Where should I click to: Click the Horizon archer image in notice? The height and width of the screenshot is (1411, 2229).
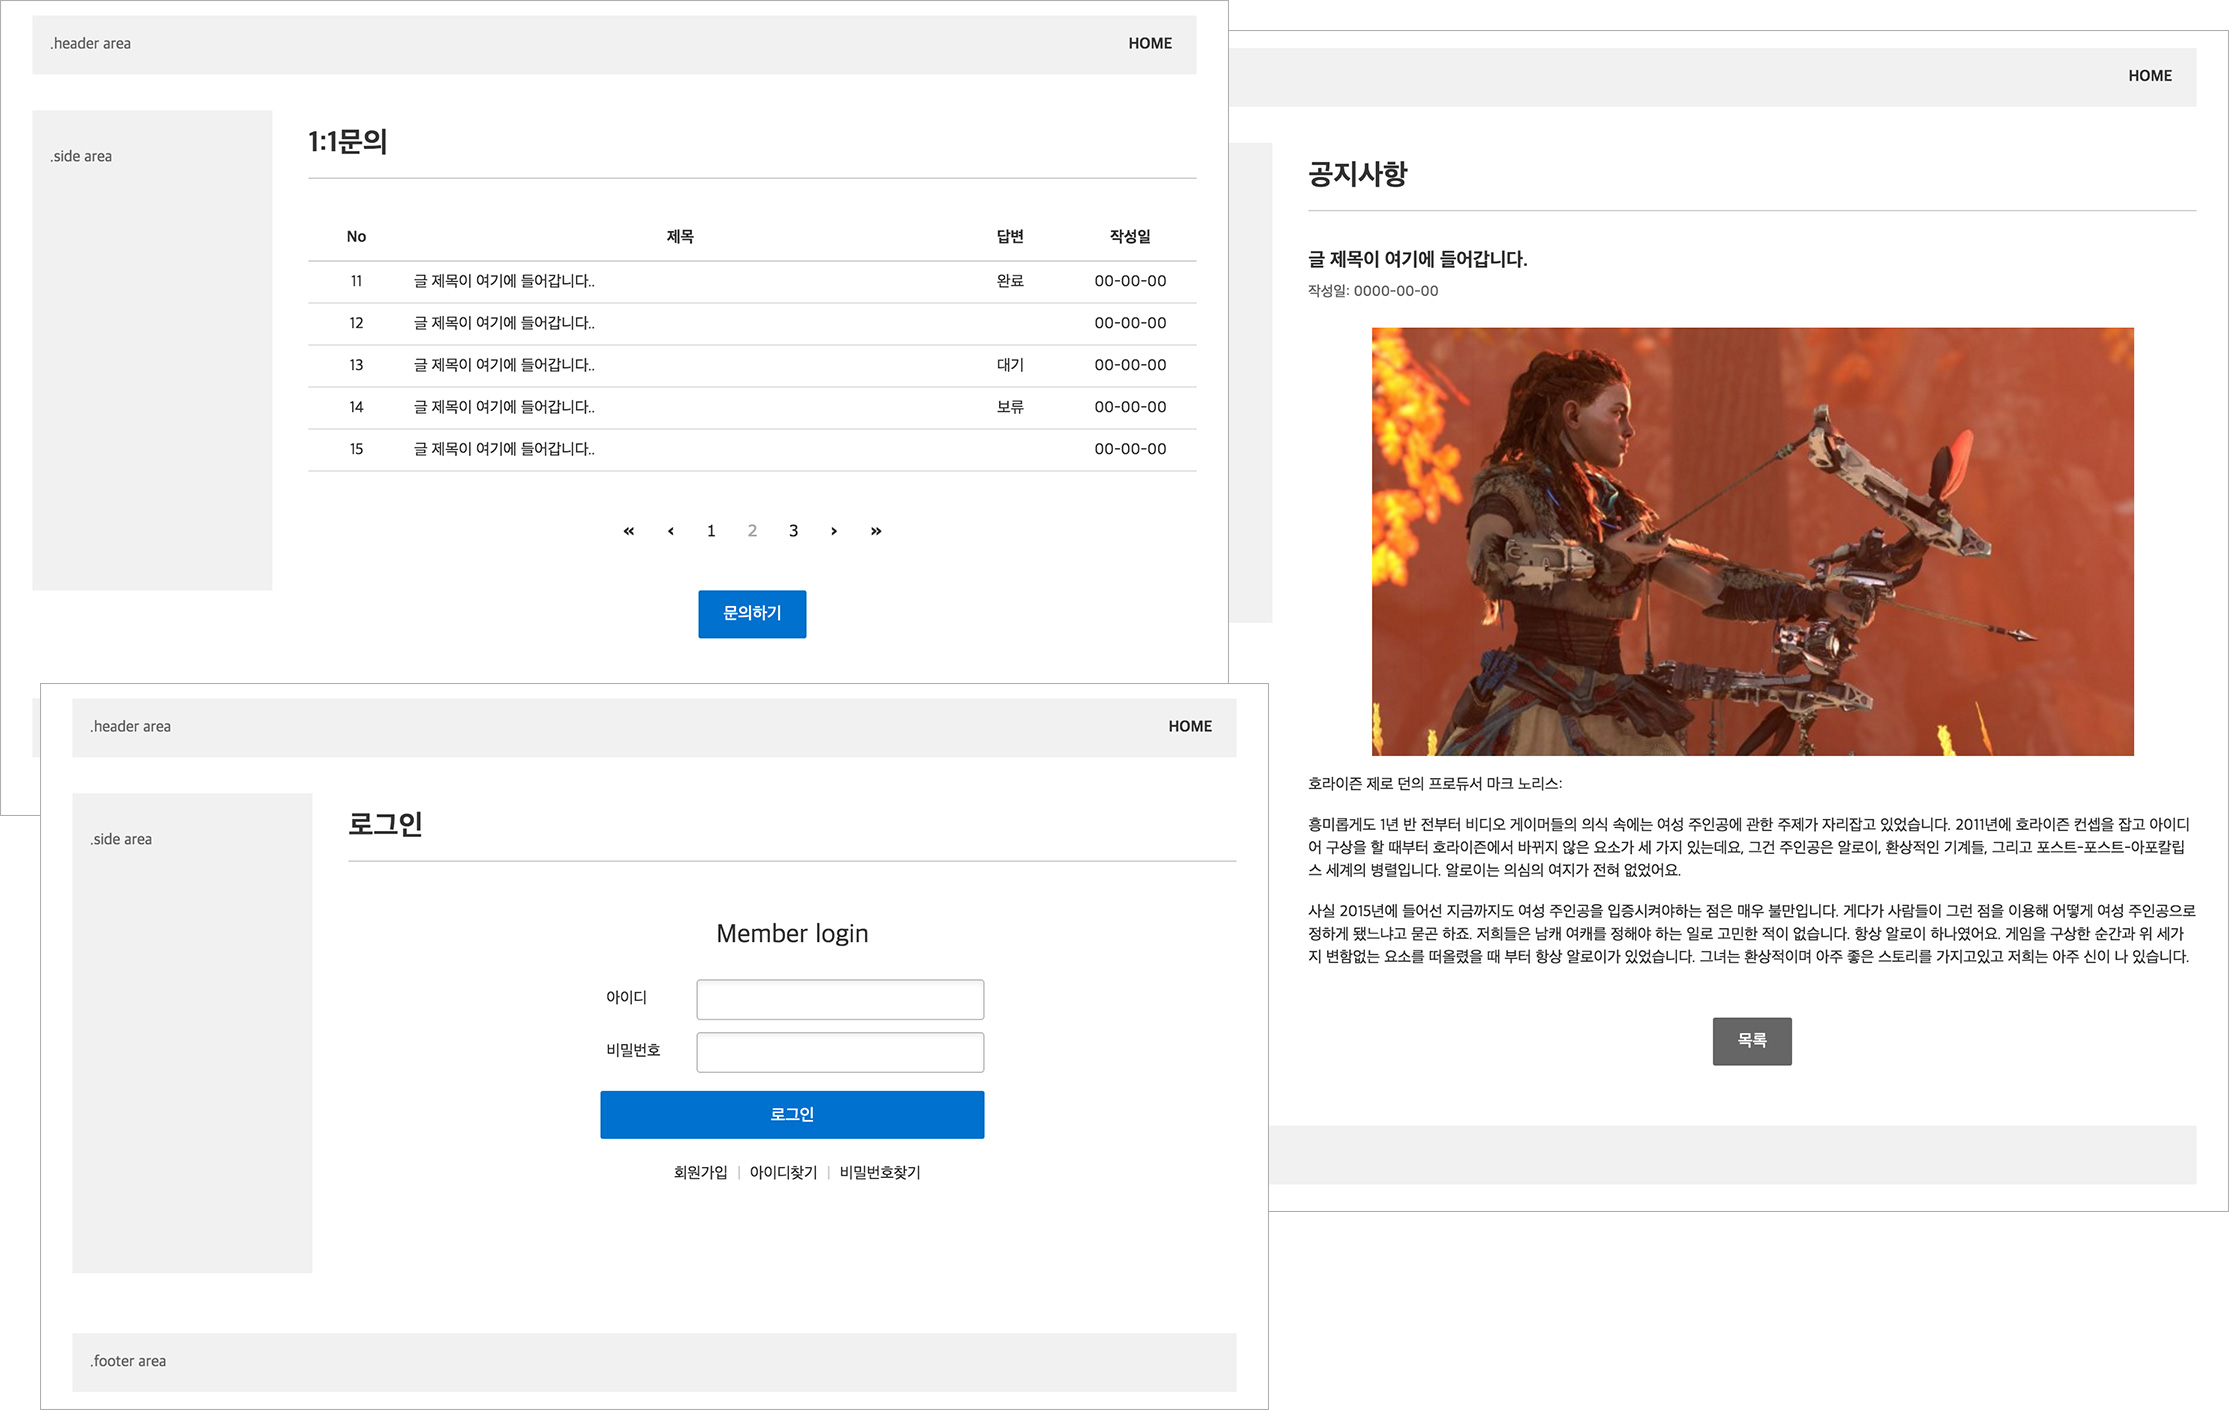(1752, 541)
